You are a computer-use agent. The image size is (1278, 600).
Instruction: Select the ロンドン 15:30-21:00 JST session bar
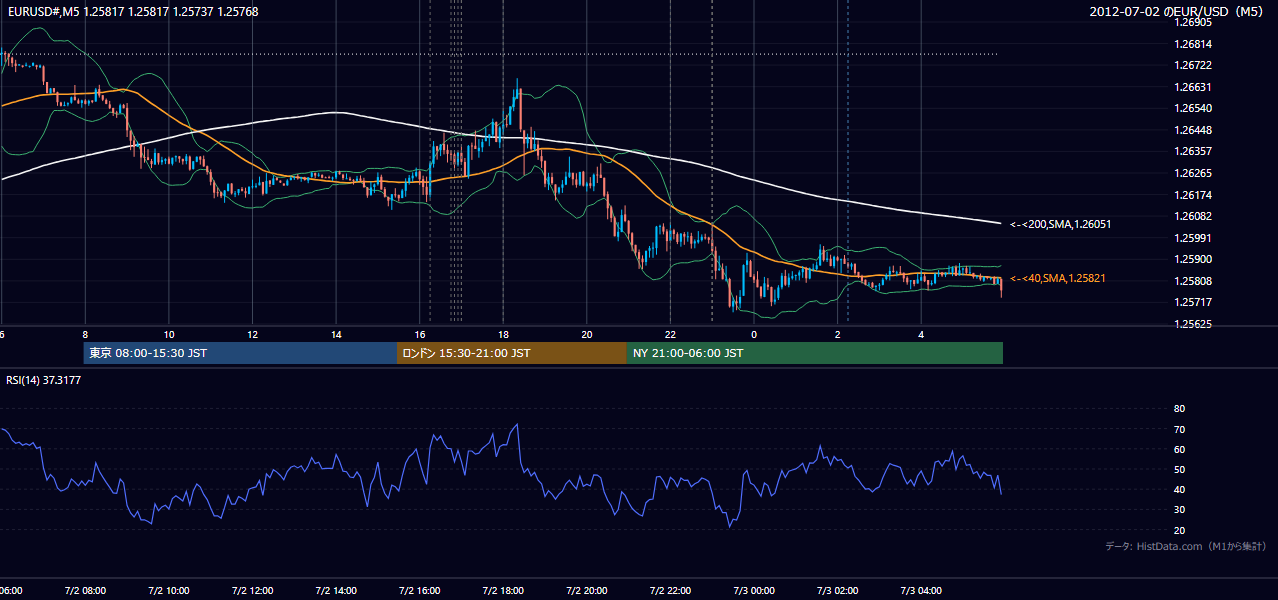tap(512, 353)
